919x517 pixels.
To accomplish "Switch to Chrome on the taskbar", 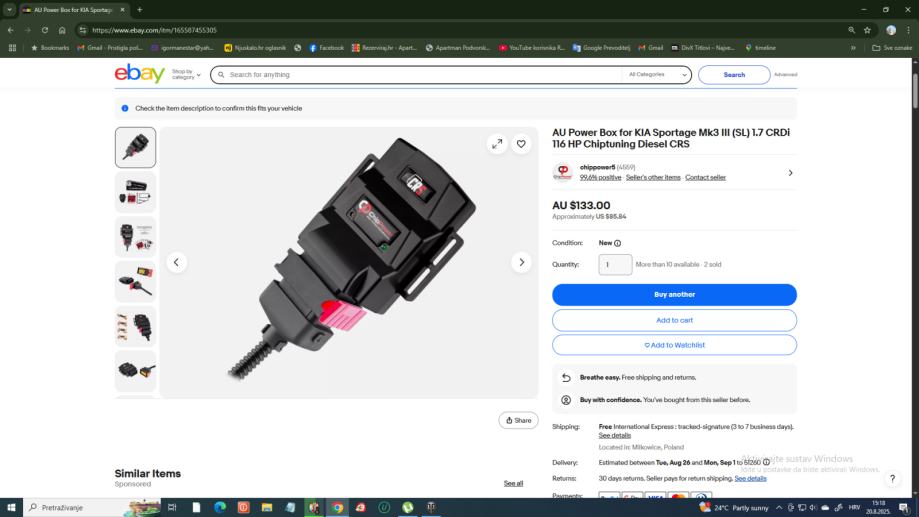I will point(338,507).
